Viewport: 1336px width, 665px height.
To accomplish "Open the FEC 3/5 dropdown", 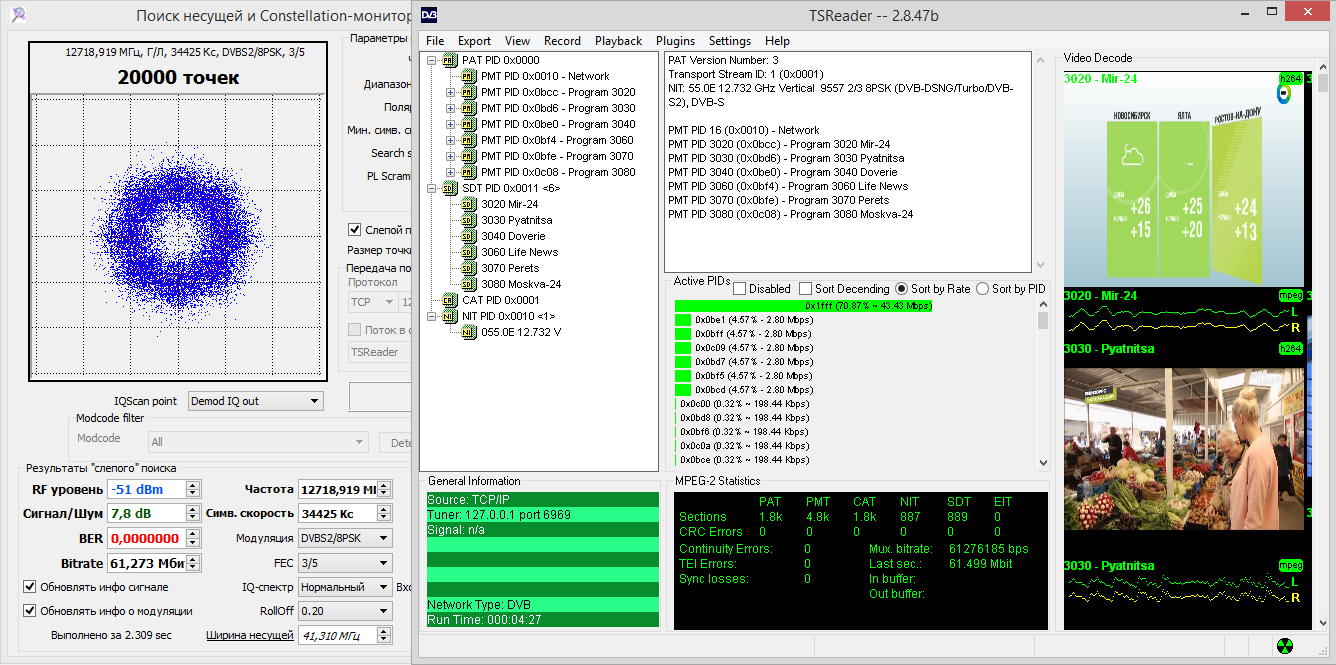I will pos(345,562).
